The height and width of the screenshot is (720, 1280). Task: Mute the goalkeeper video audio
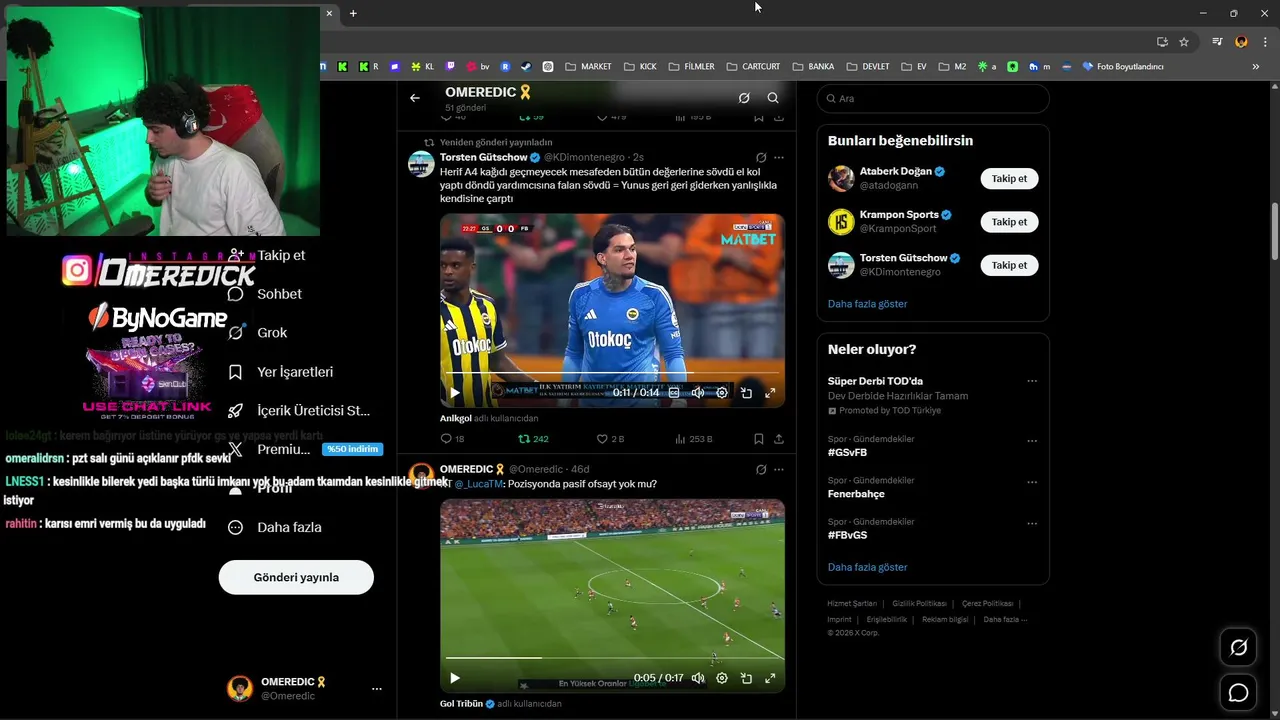(698, 393)
